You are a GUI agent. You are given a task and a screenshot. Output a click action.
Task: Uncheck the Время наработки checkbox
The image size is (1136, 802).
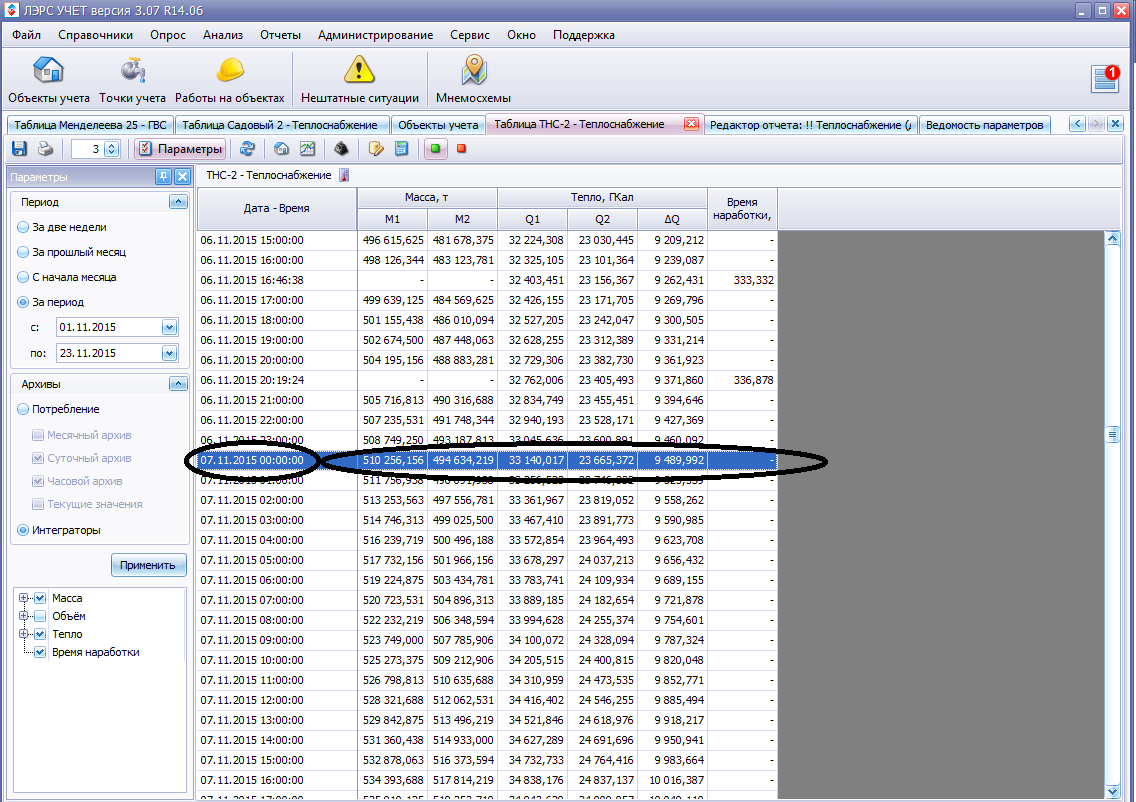tap(41, 652)
